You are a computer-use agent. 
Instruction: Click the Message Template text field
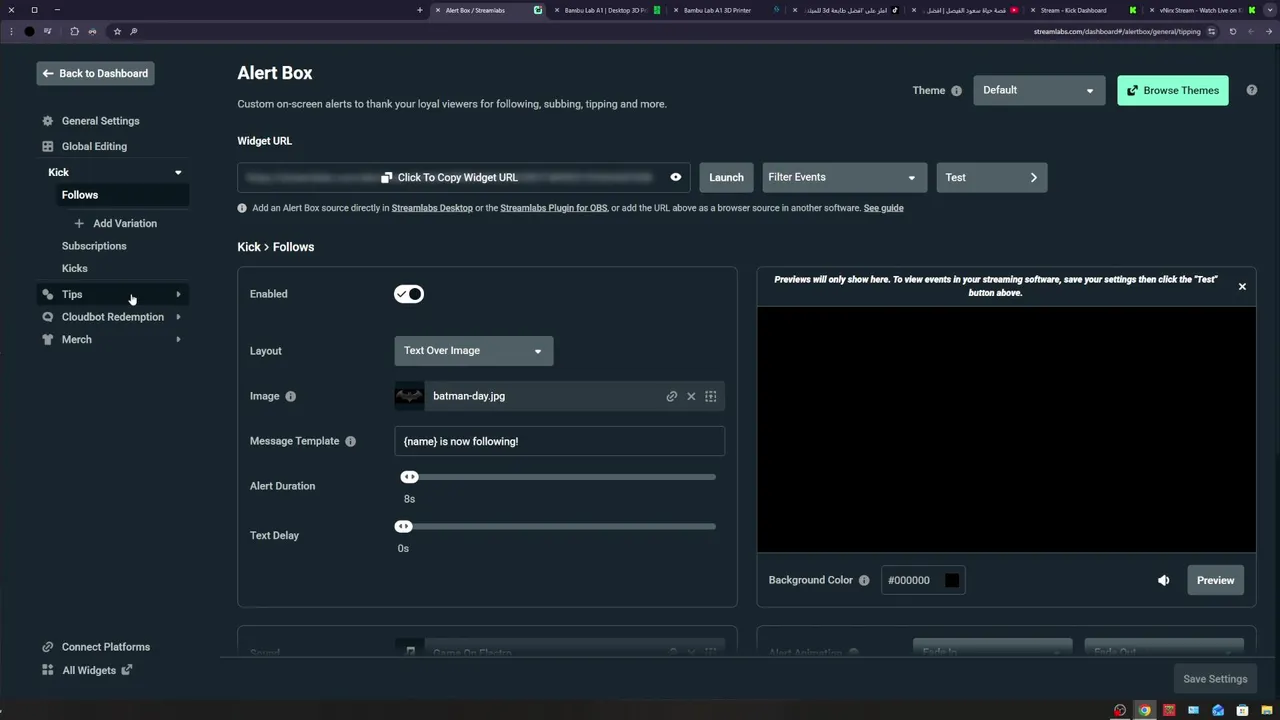click(559, 441)
